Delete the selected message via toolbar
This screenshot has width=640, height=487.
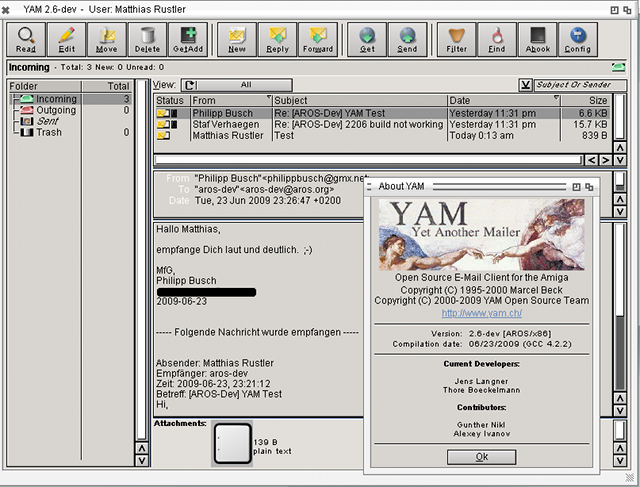pos(147,40)
